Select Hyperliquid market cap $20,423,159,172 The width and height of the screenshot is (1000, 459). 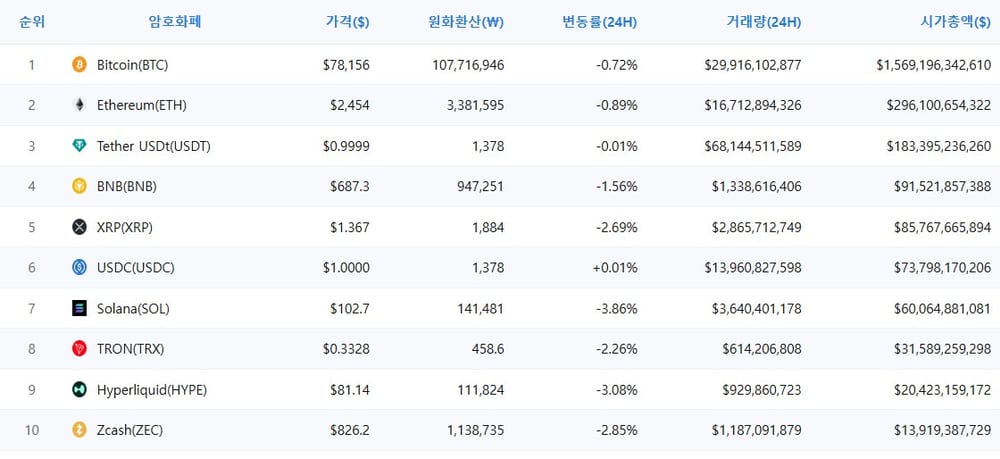click(943, 390)
